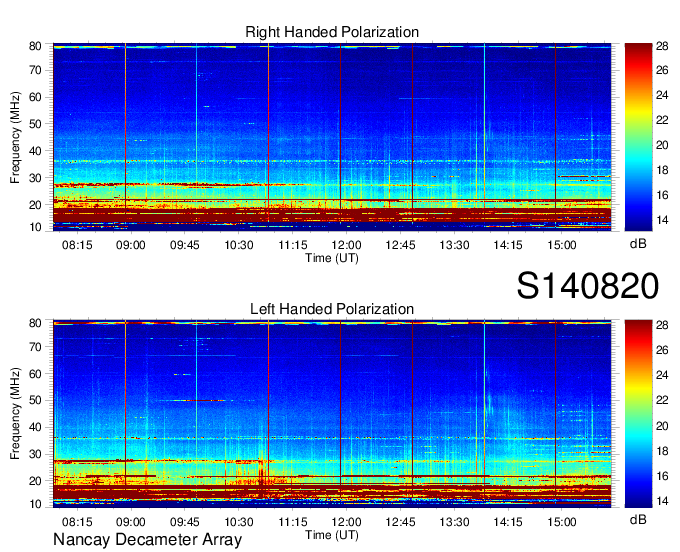Click the 12:45 tick on Right Handed time axis
Viewport: 680px width, 552px height.
pyautogui.click(x=400, y=245)
